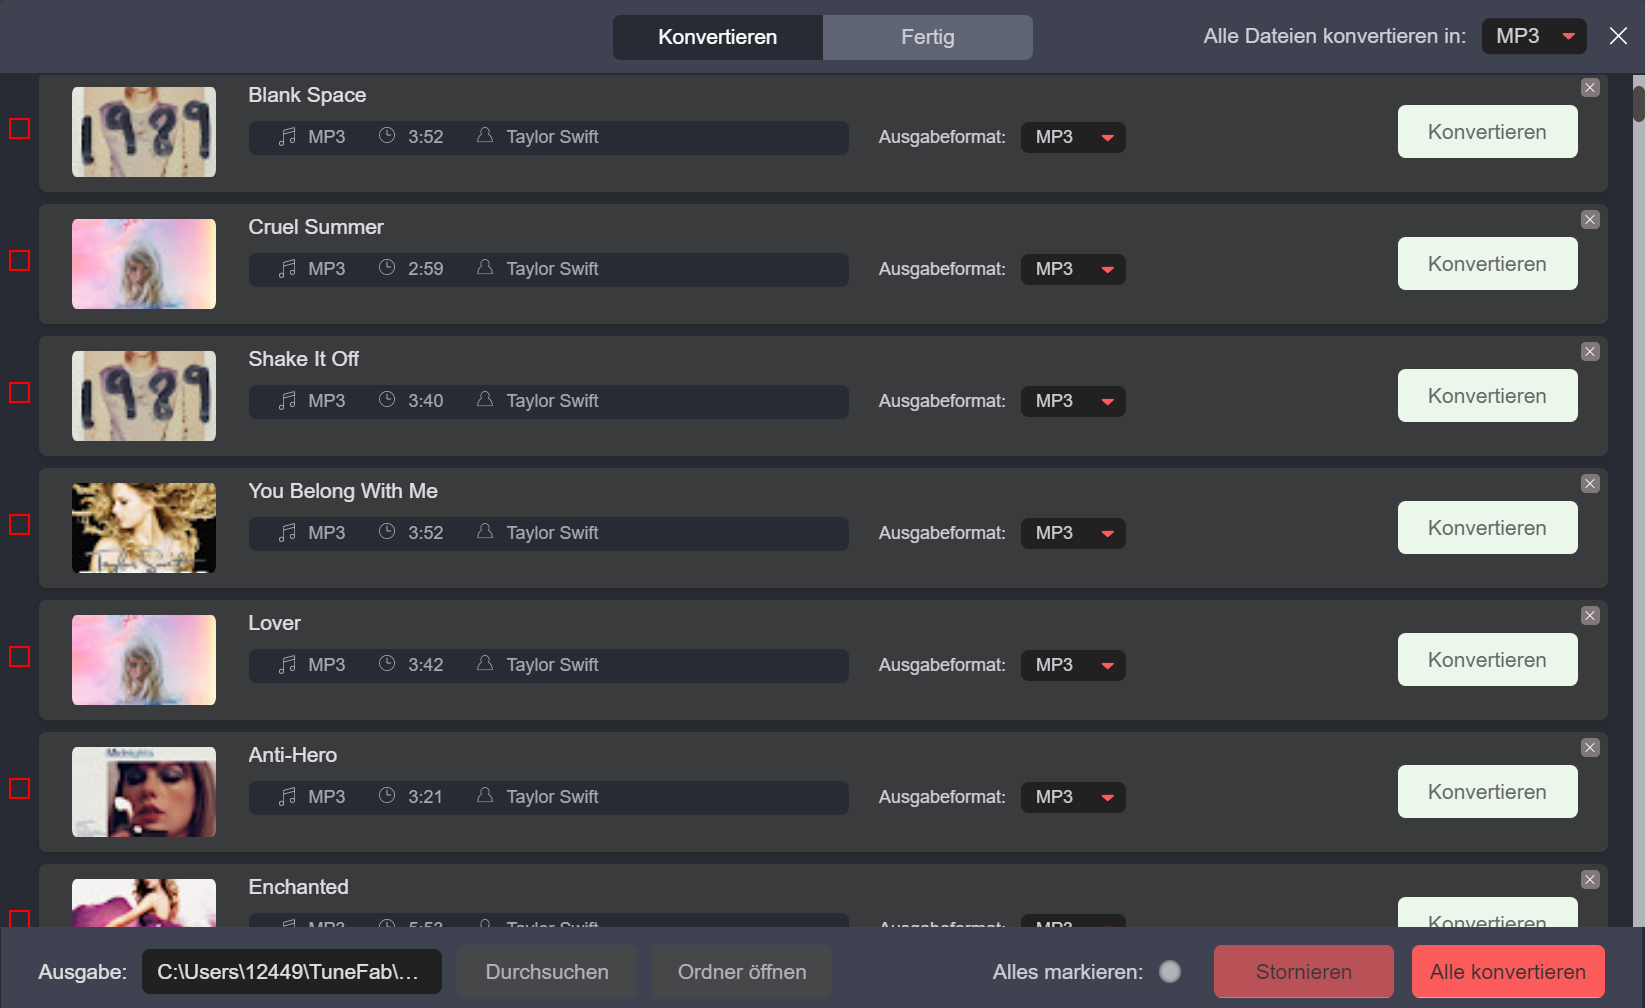
Task: Open Cruel Summer Ausgabeformat dropdown
Action: pyautogui.click(x=1073, y=269)
